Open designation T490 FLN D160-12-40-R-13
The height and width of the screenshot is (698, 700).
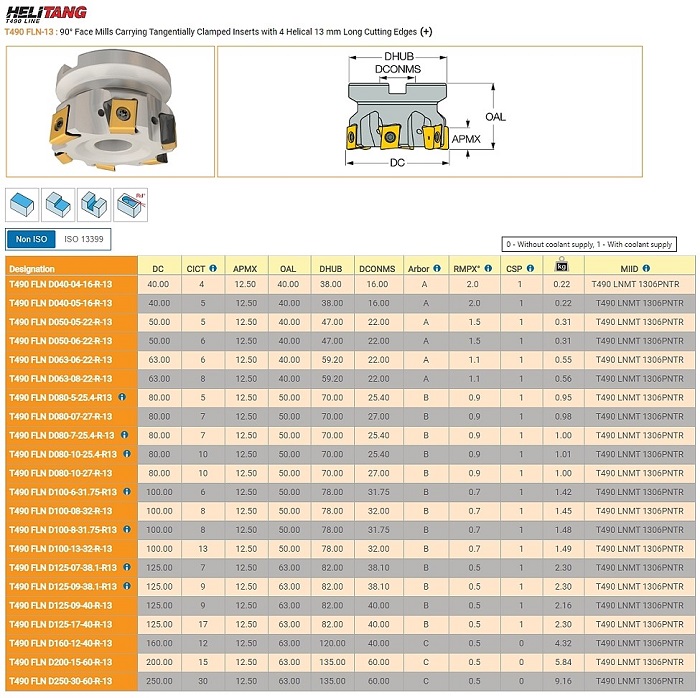(61, 643)
